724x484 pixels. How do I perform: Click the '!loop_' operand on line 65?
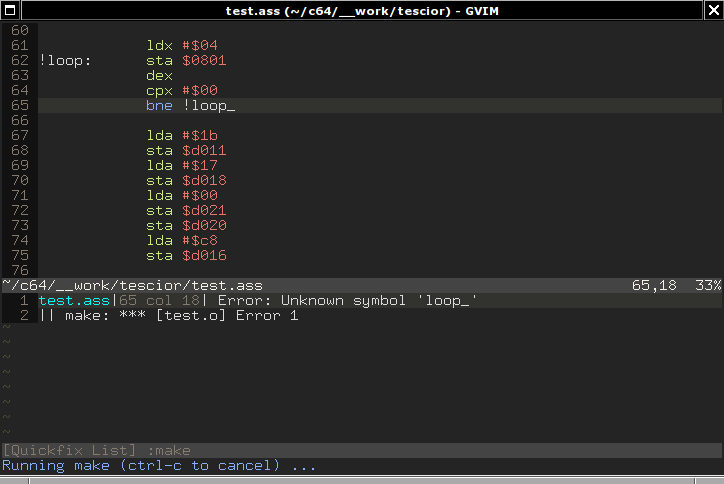pos(209,105)
